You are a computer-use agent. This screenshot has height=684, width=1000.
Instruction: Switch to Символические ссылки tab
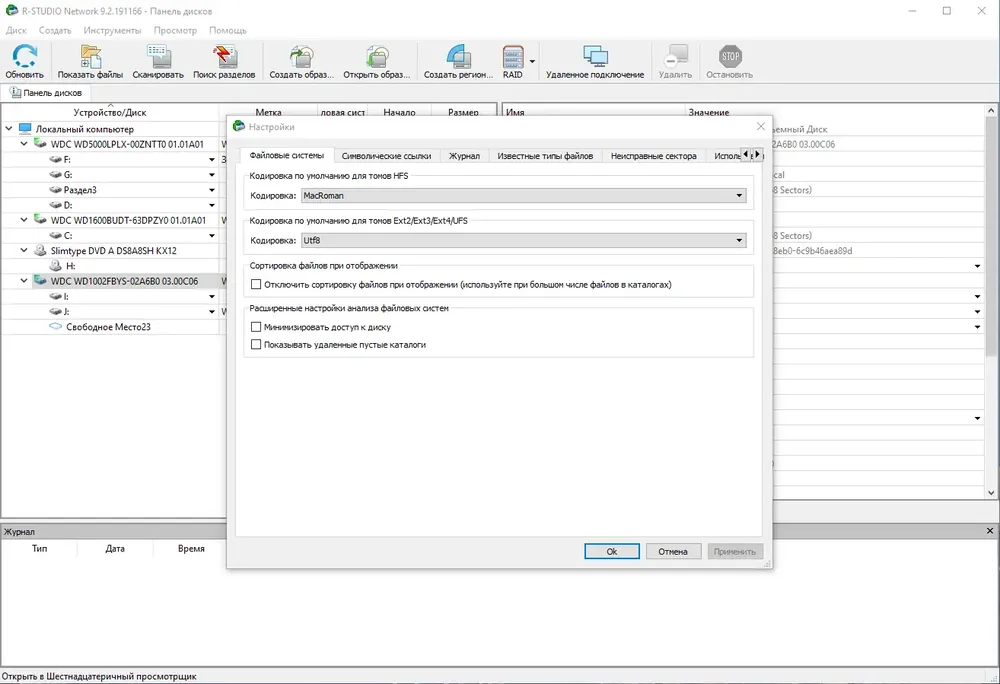386,156
